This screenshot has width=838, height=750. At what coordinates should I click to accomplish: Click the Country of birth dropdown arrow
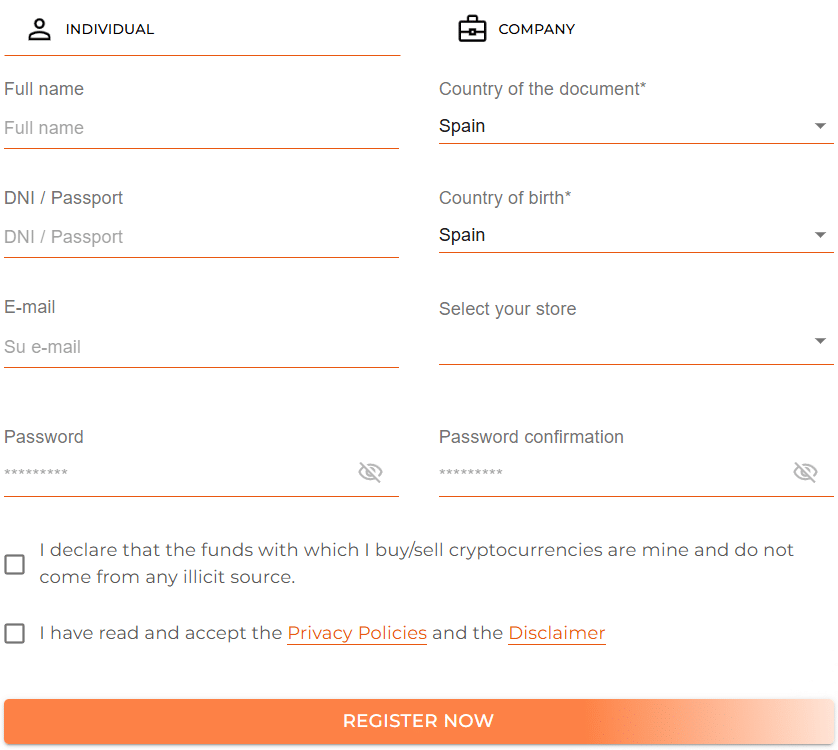(x=820, y=235)
